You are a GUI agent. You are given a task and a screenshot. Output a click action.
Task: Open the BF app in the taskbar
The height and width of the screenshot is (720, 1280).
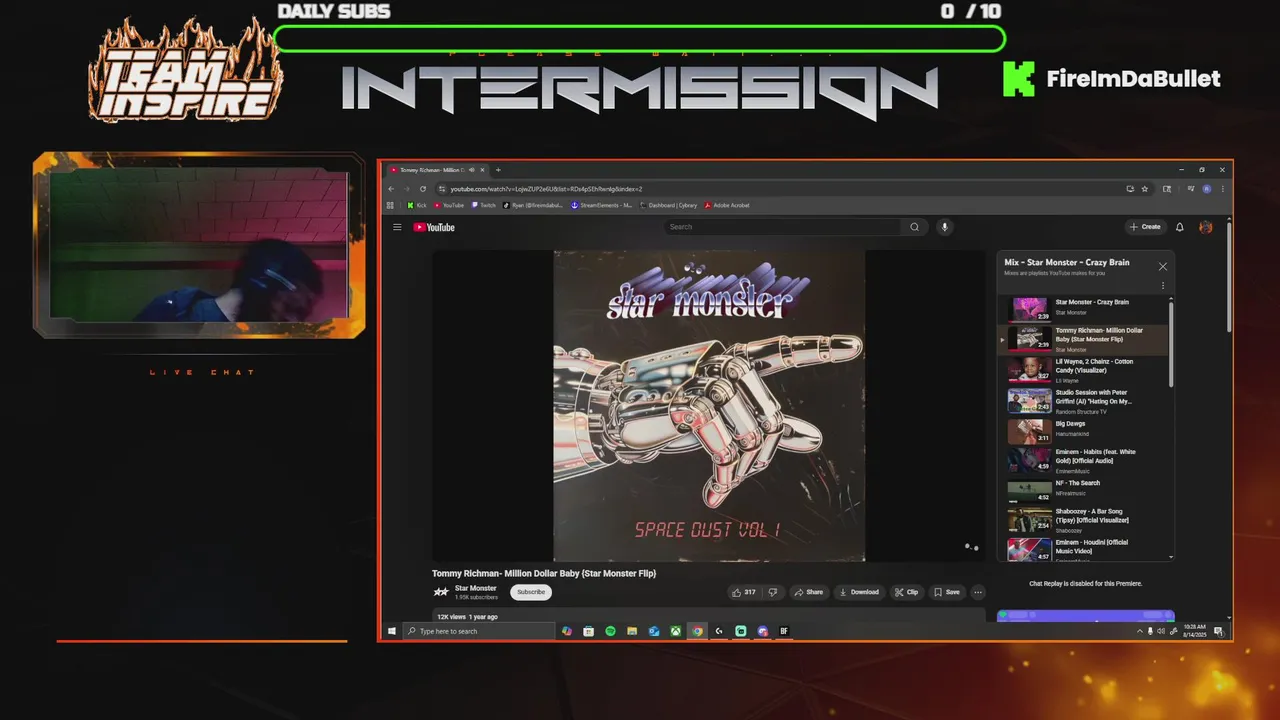[784, 631]
